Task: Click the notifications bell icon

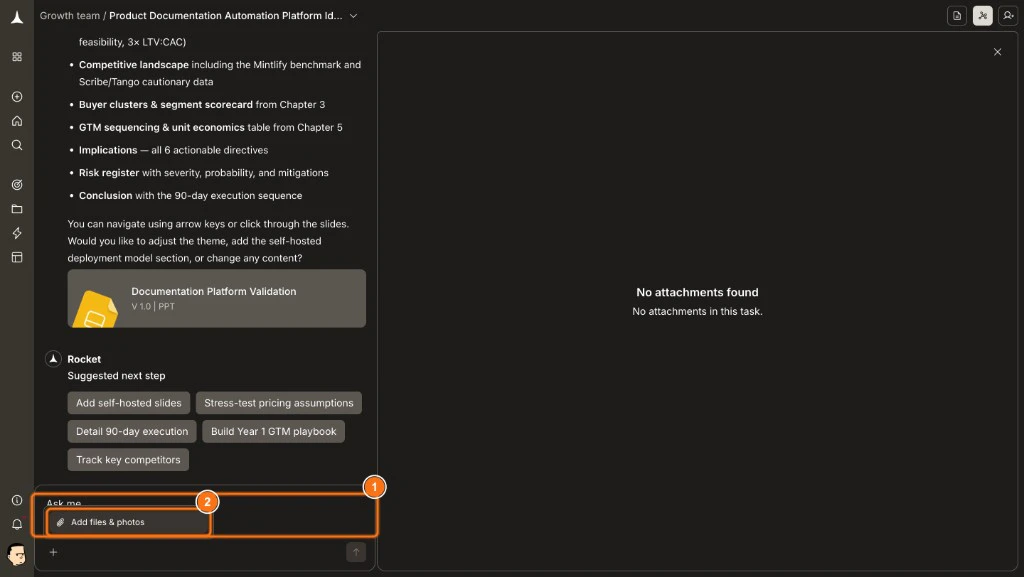Action: pyautogui.click(x=16, y=524)
